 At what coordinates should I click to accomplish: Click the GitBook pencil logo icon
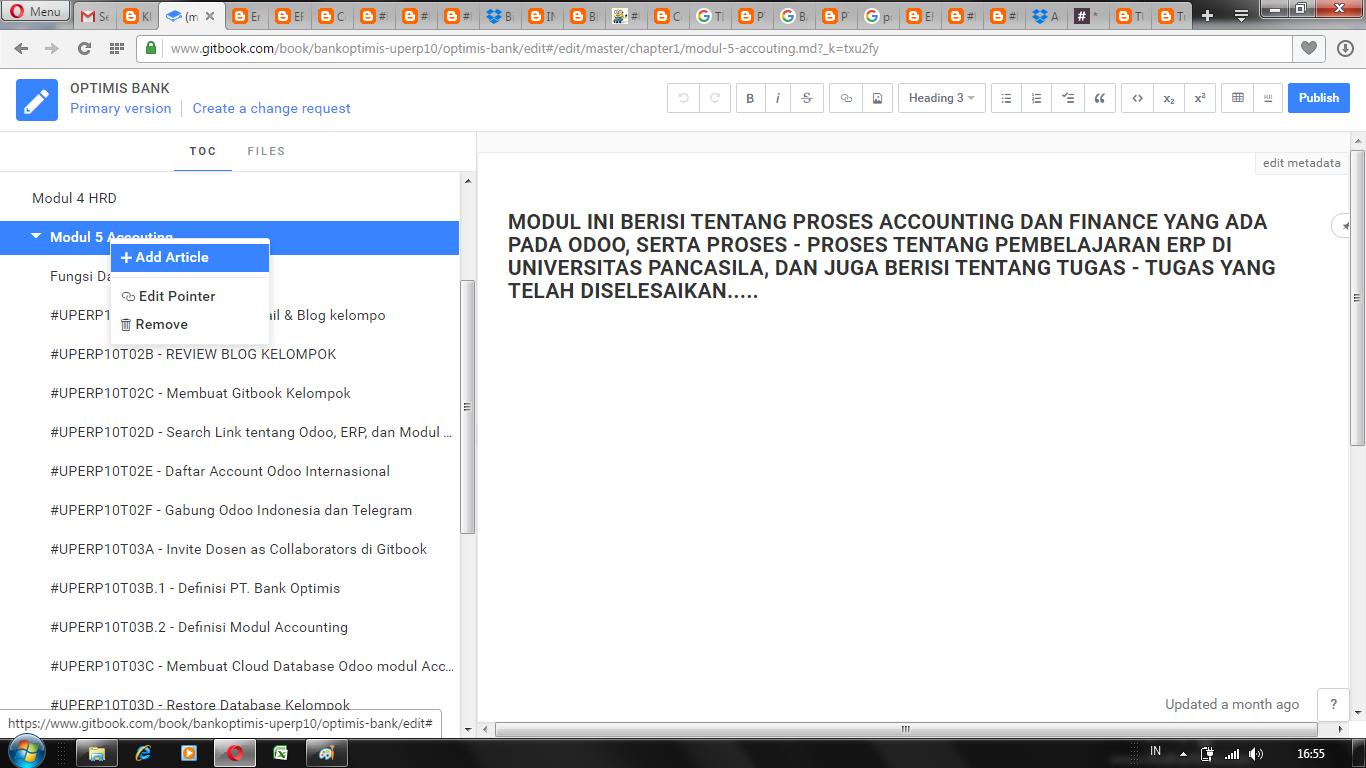37,100
